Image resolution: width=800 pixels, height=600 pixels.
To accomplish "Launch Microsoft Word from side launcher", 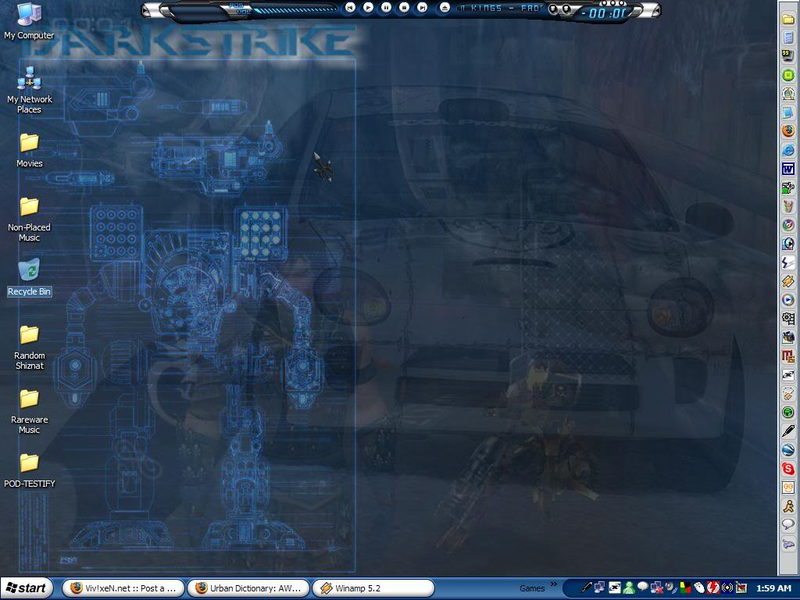I will pyautogui.click(x=788, y=168).
